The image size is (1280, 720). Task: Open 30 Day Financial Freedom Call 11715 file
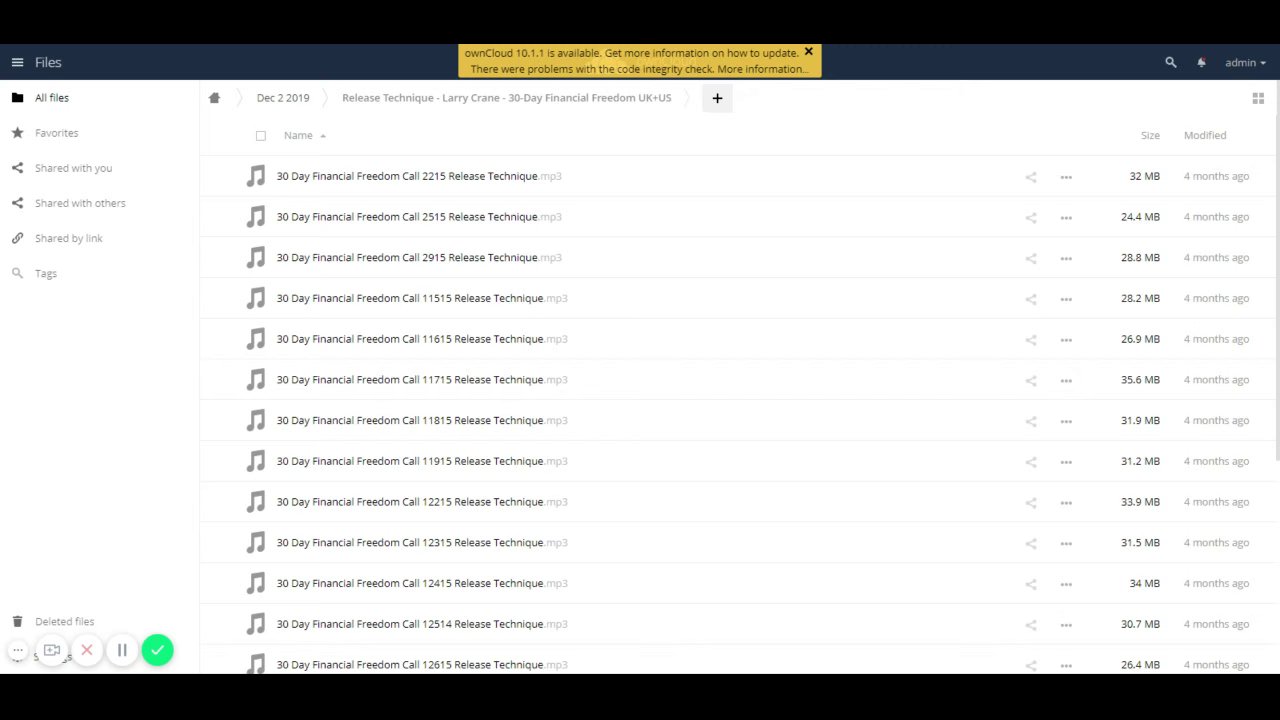click(422, 380)
